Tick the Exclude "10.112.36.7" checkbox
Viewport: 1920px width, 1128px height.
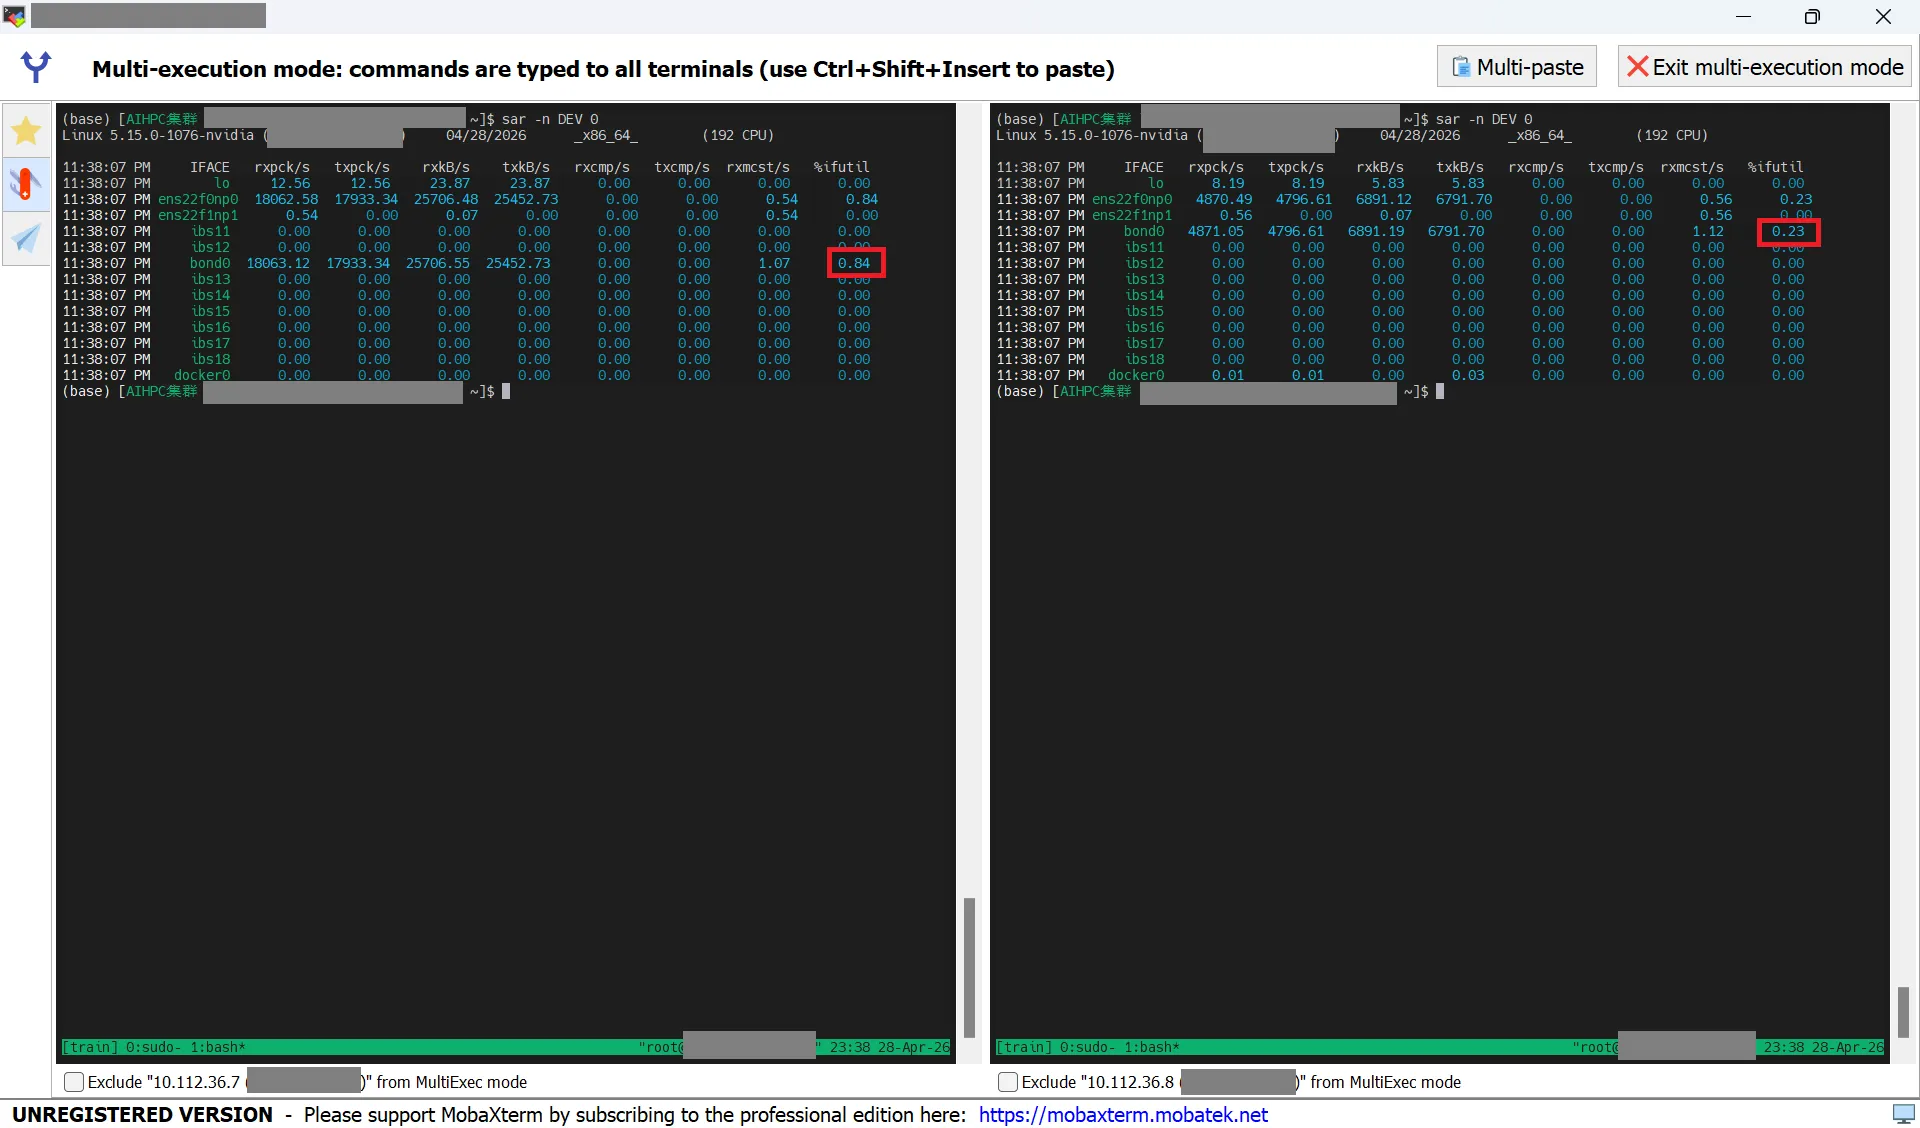[x=74, y=1082]
